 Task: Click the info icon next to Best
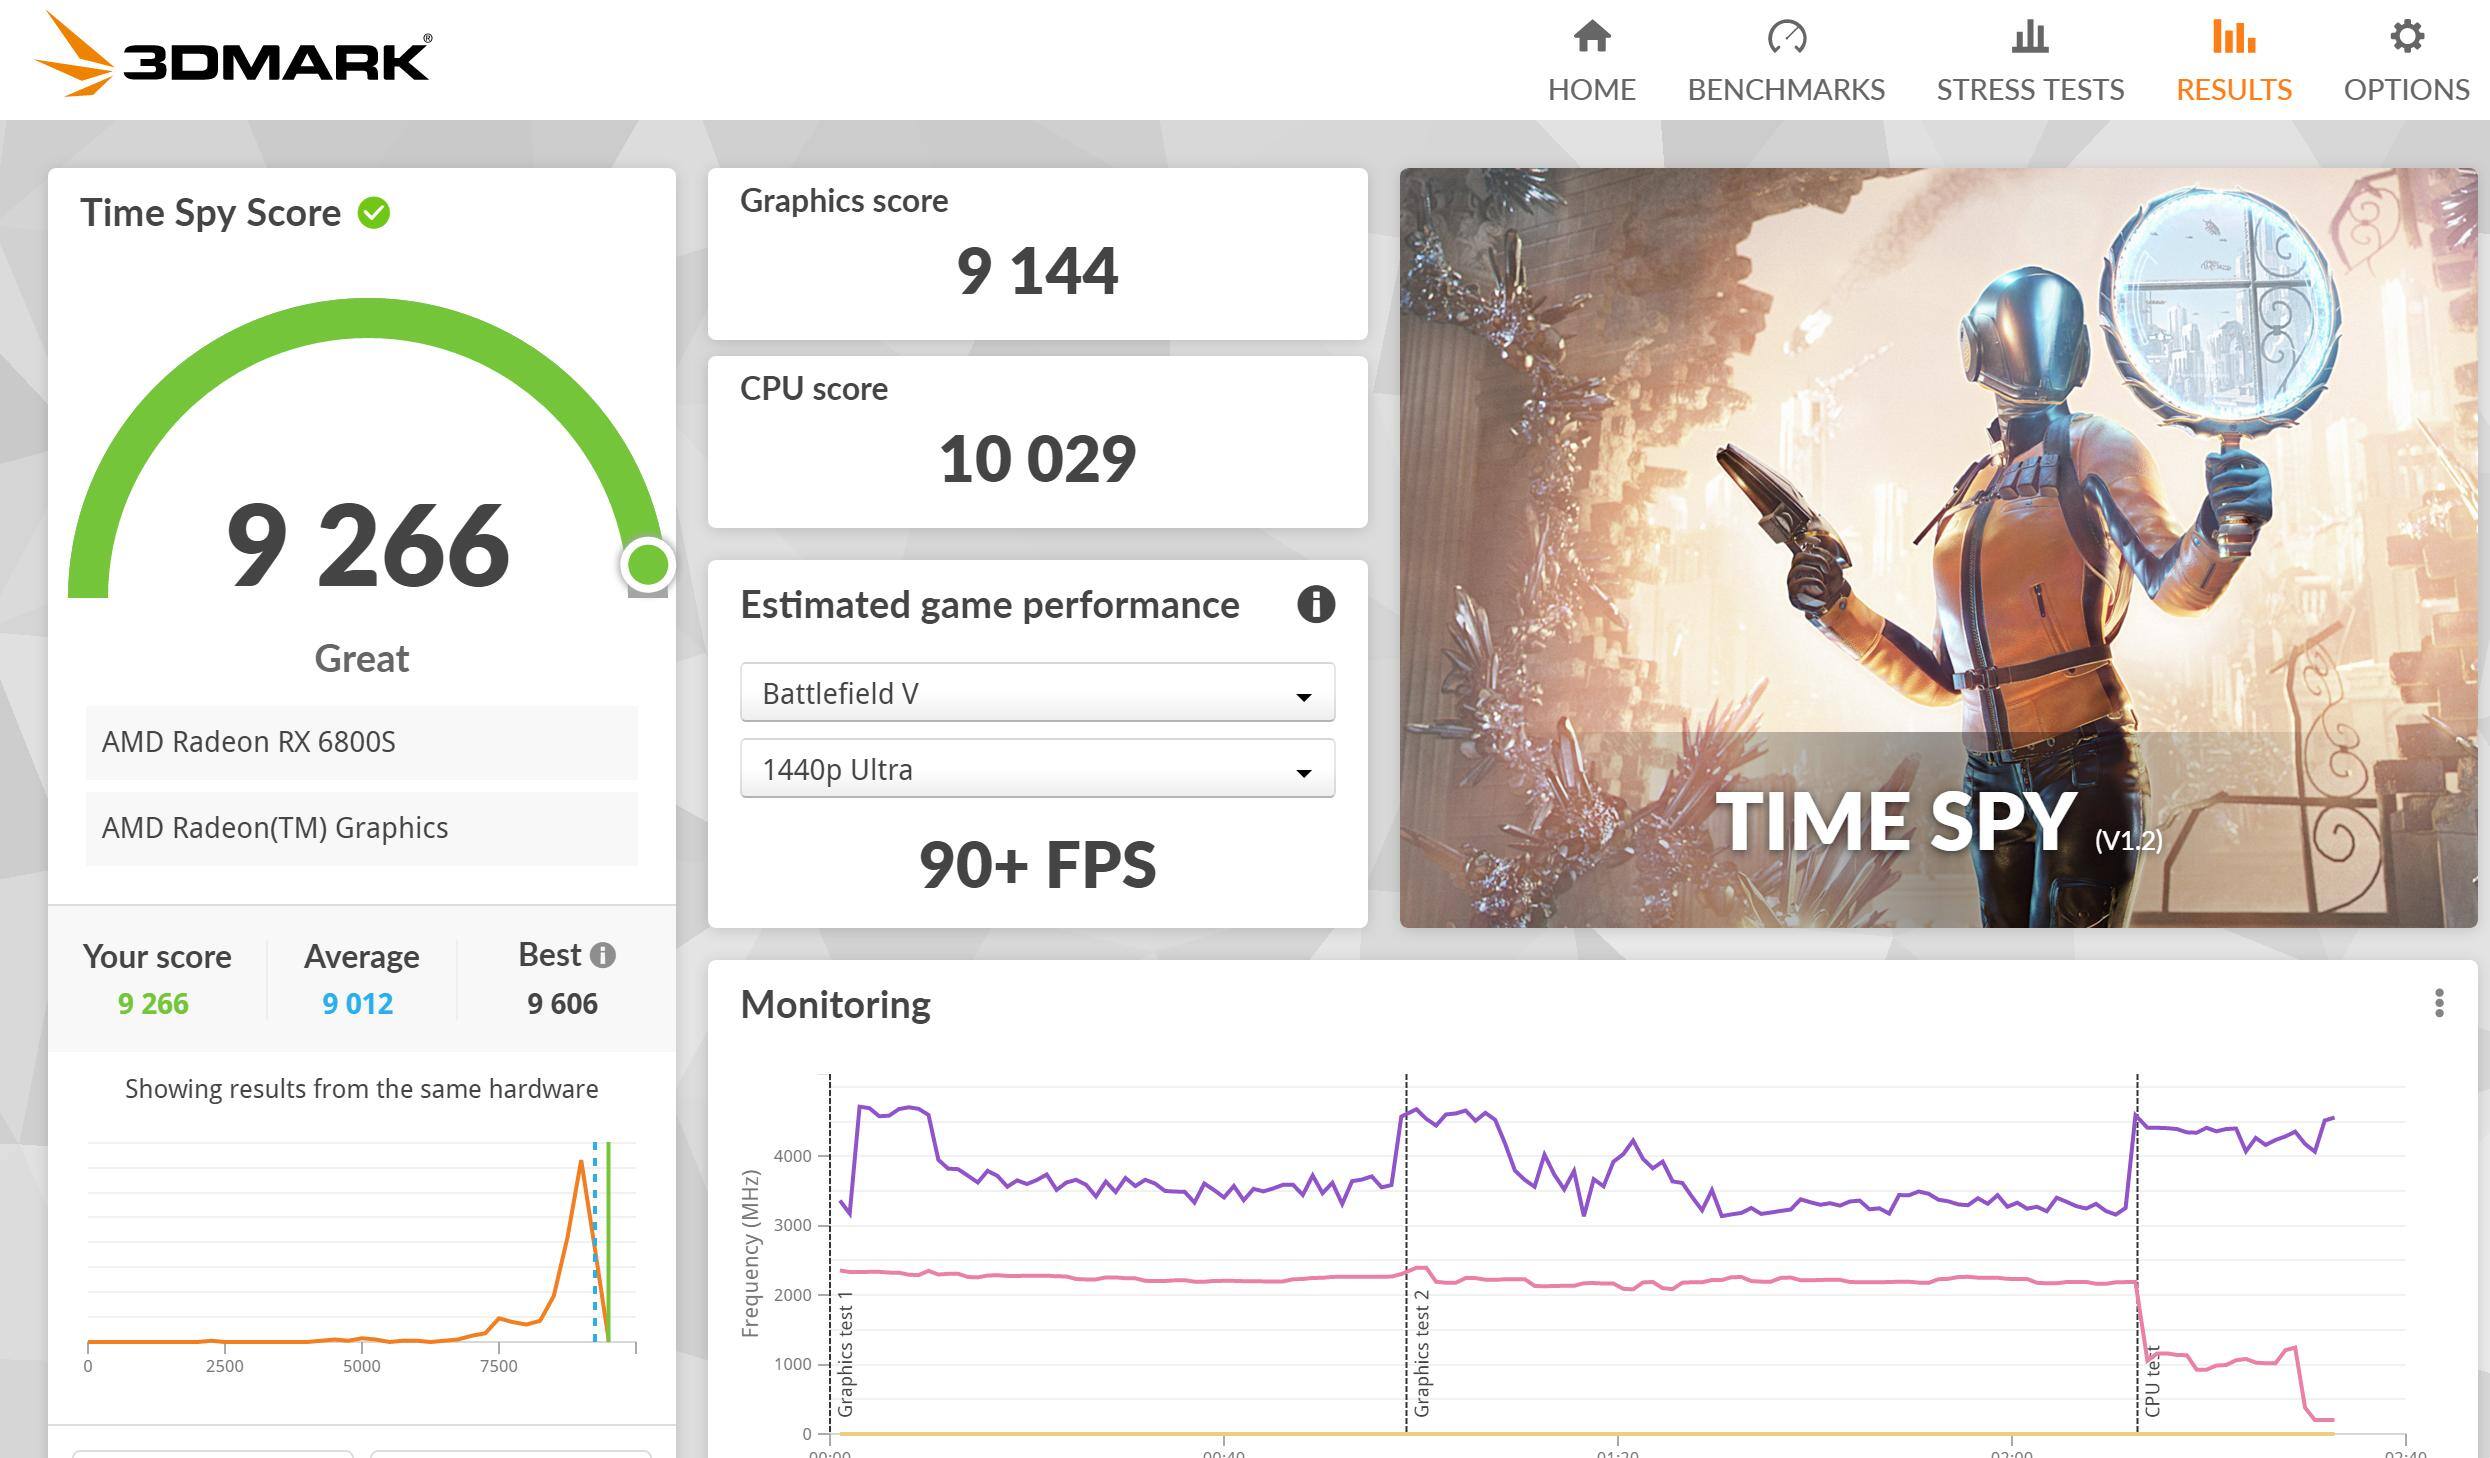coord(602,955)
